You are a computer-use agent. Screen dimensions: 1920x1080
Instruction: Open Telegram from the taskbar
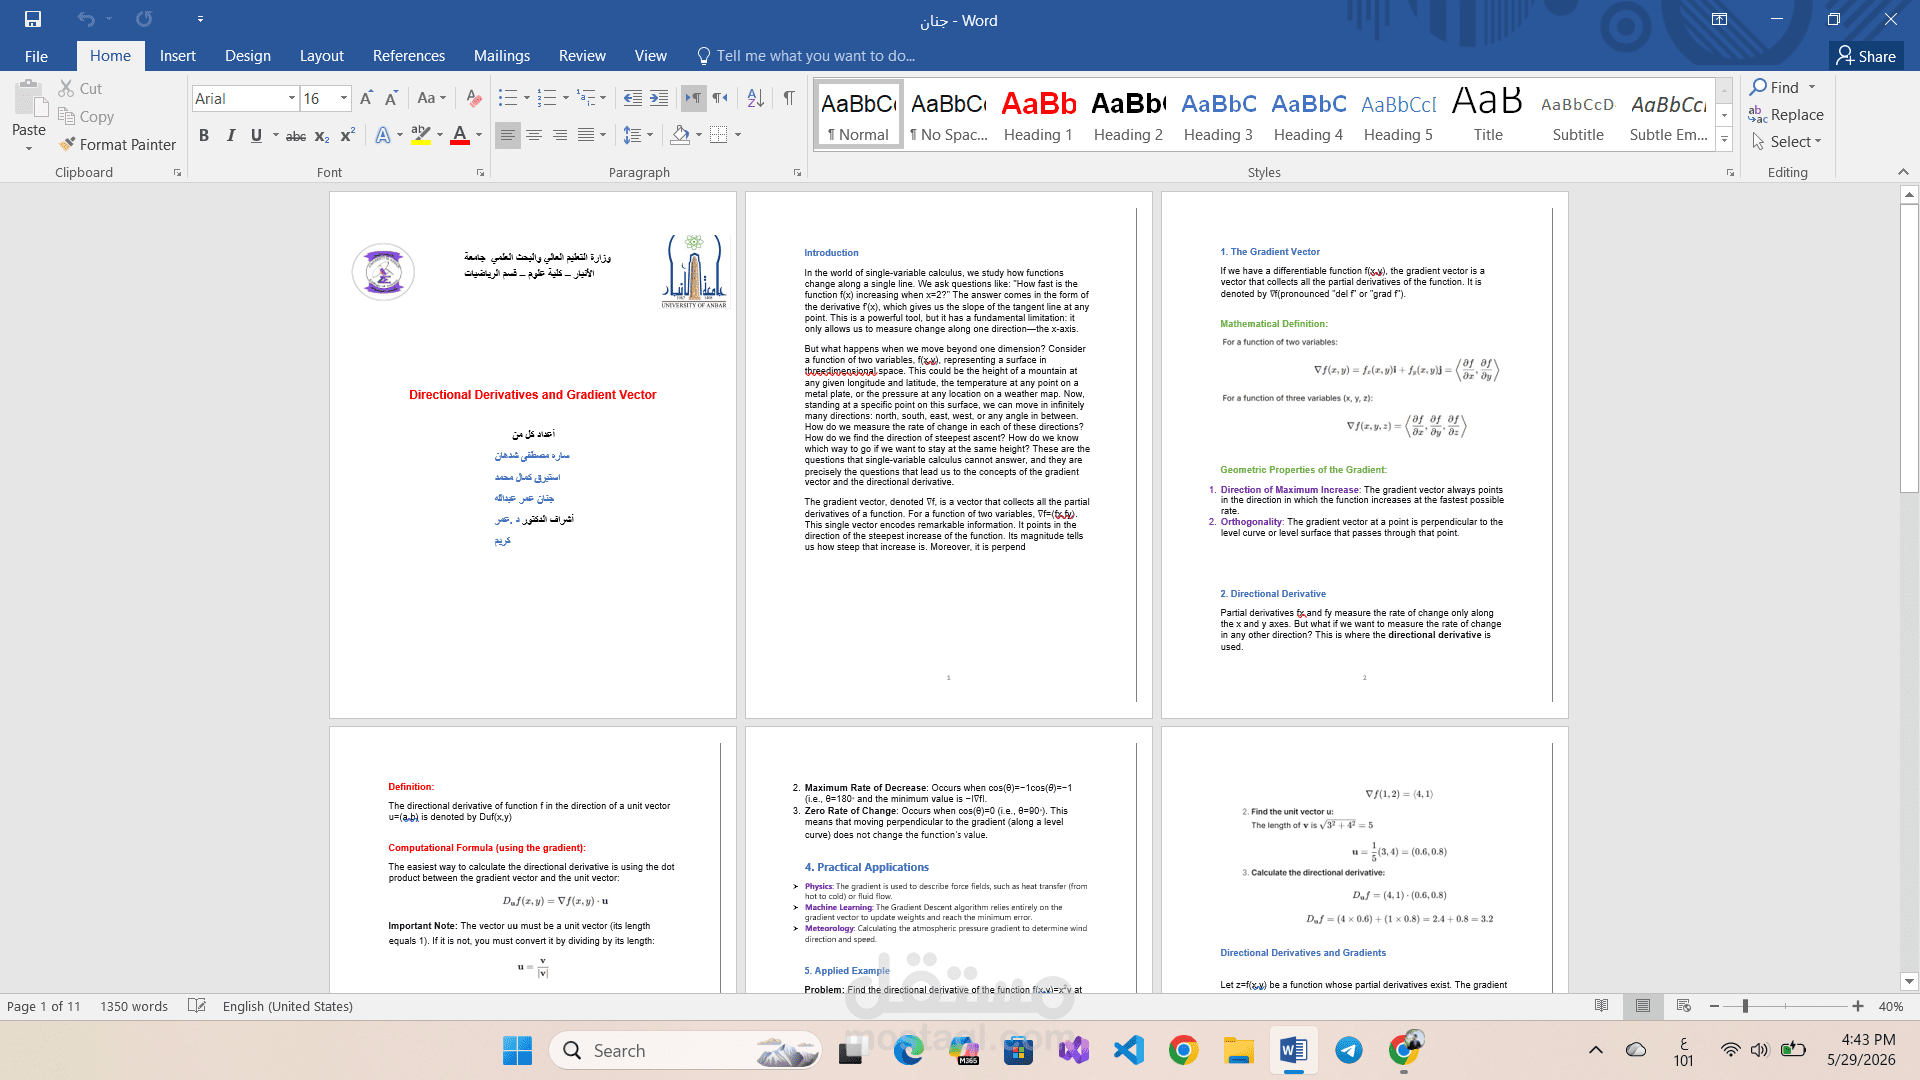(x=1349, y=1050)
